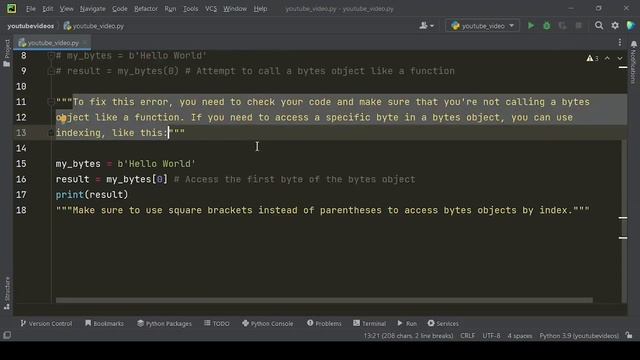Open the Edit menu
This screenshot has height=360, width=640.
click(x=47, y=9)
